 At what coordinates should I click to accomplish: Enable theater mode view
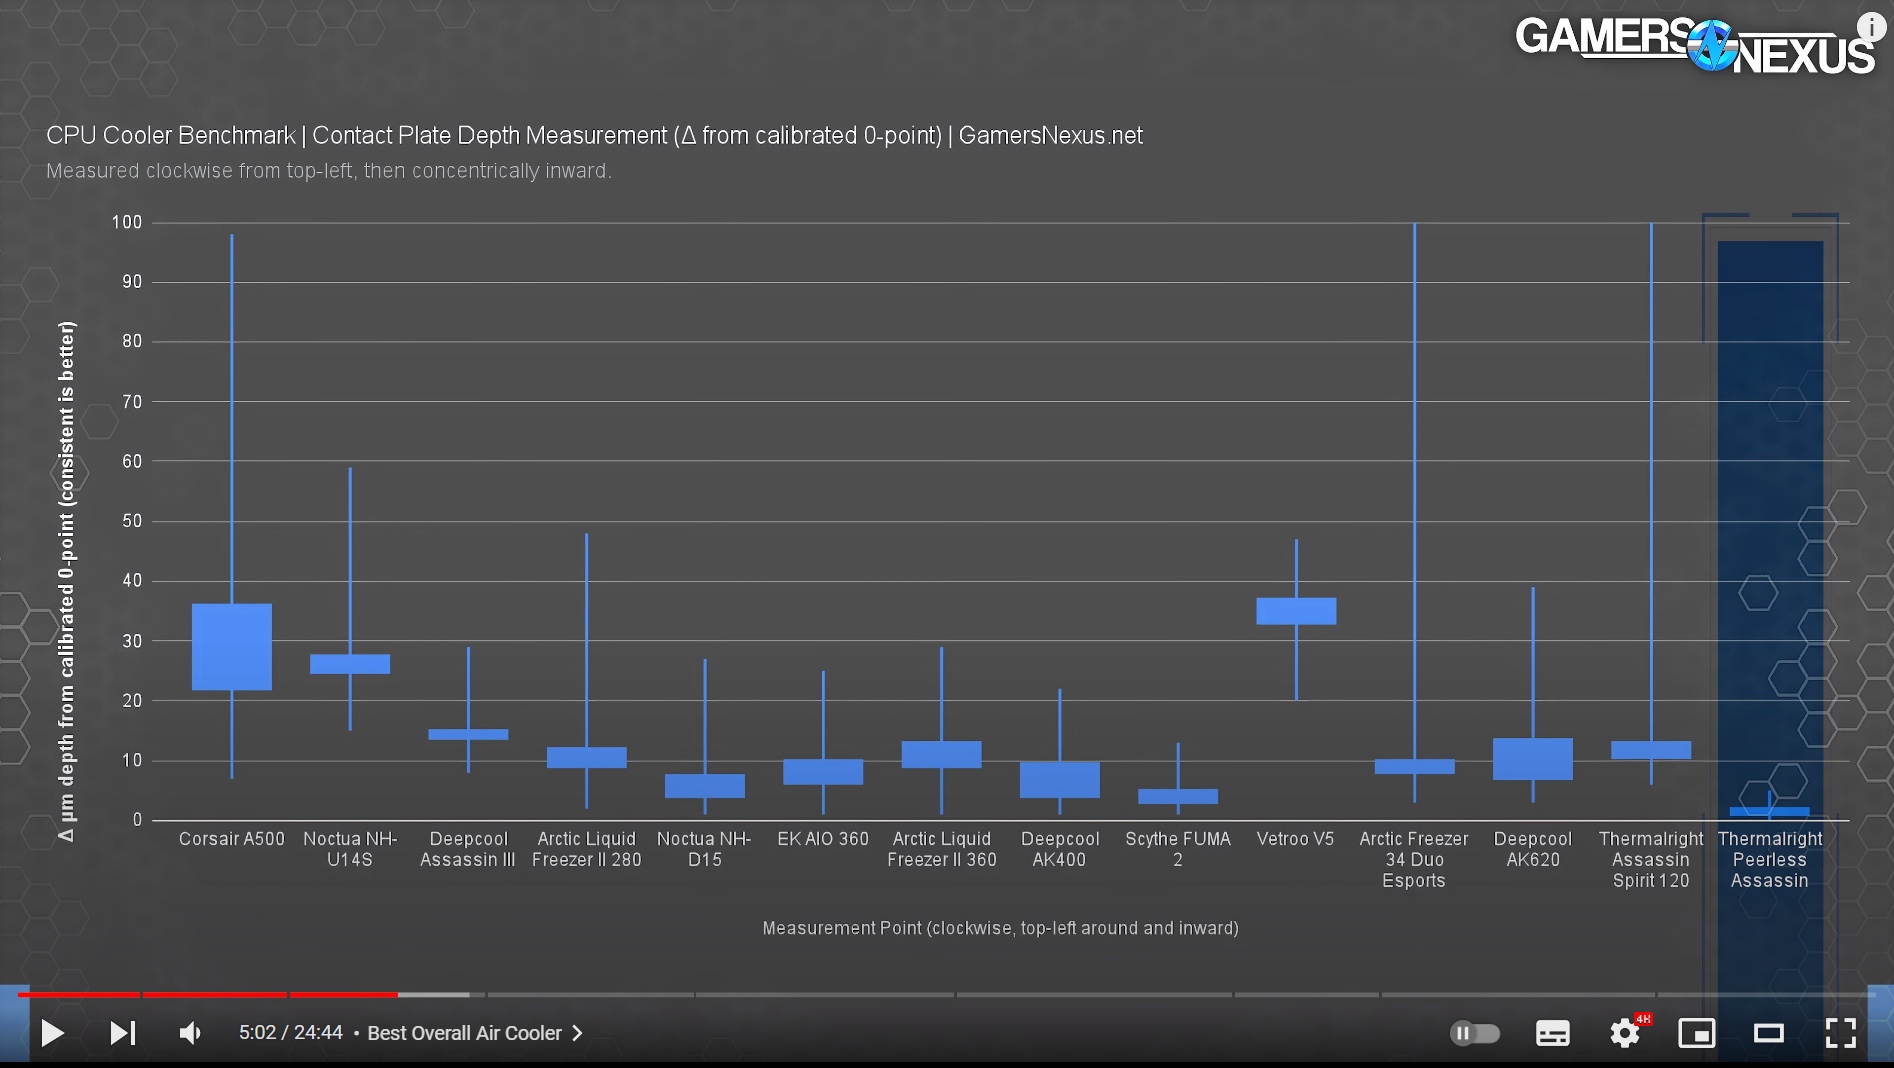(1768, 1033)
